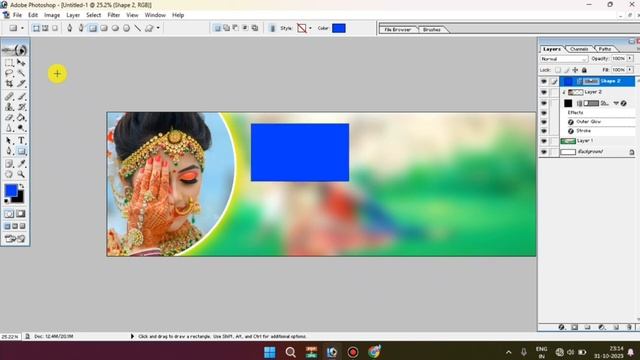The width and height of the screenshot is (640, 360).
Task: Open the Brushes palette tab
Action: tap(431, 29)
